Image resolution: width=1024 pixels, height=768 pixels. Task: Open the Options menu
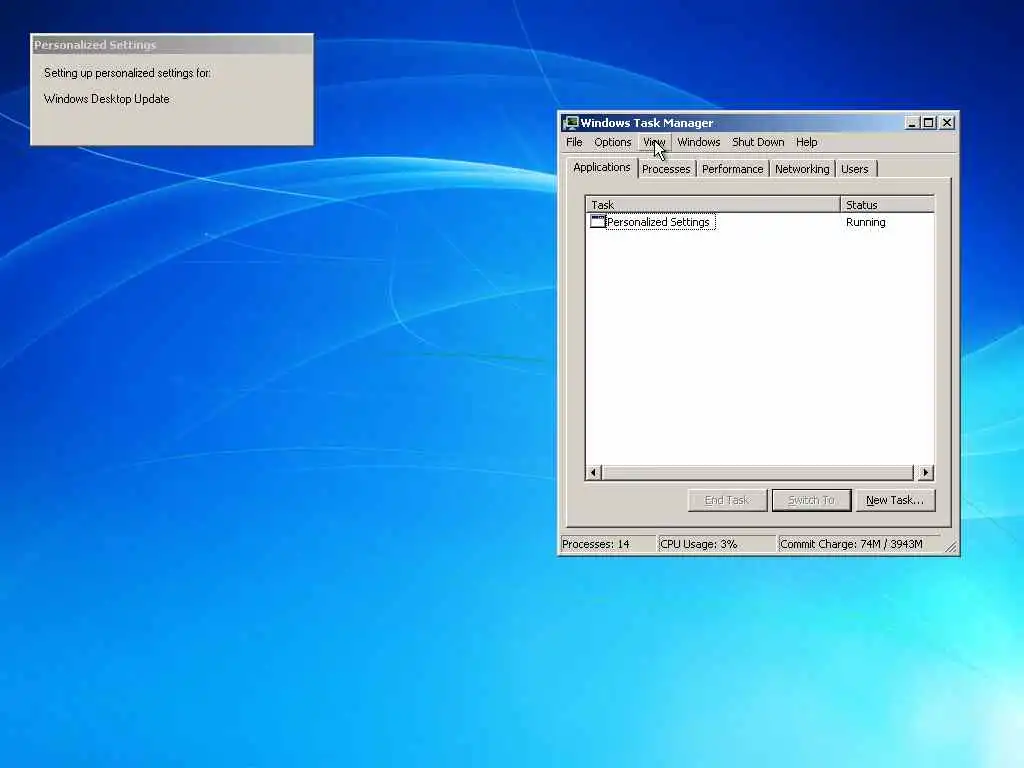(613, 142)
